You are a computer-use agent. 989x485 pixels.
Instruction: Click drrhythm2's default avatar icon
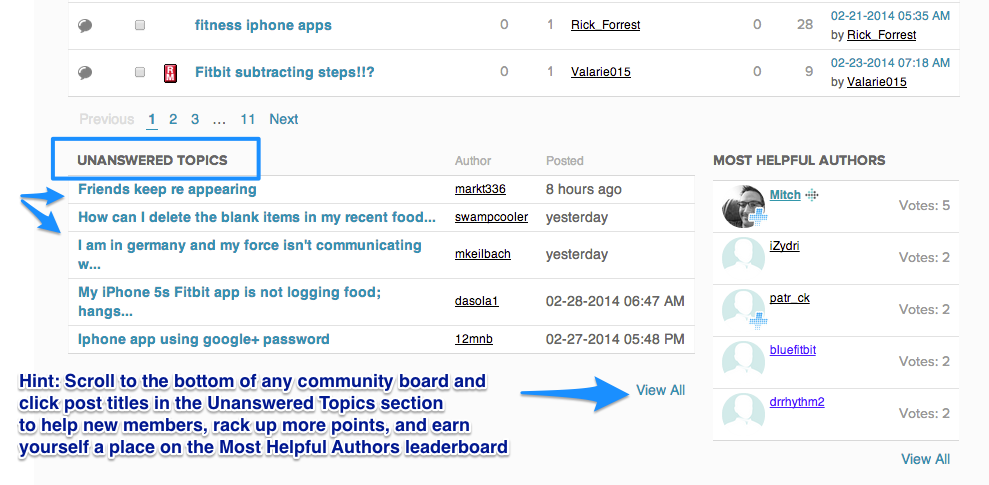coord(743,413)
